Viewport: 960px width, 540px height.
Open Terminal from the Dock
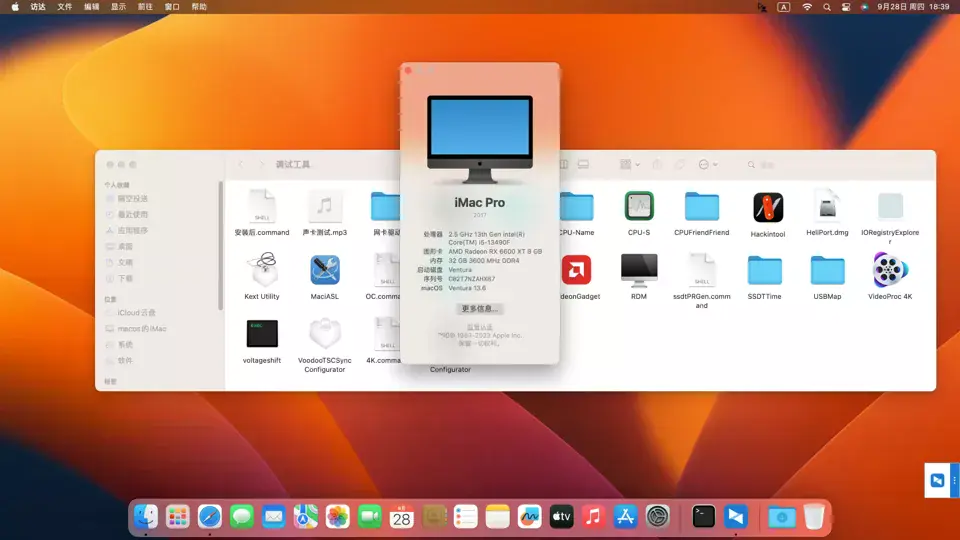click(703, 517)
